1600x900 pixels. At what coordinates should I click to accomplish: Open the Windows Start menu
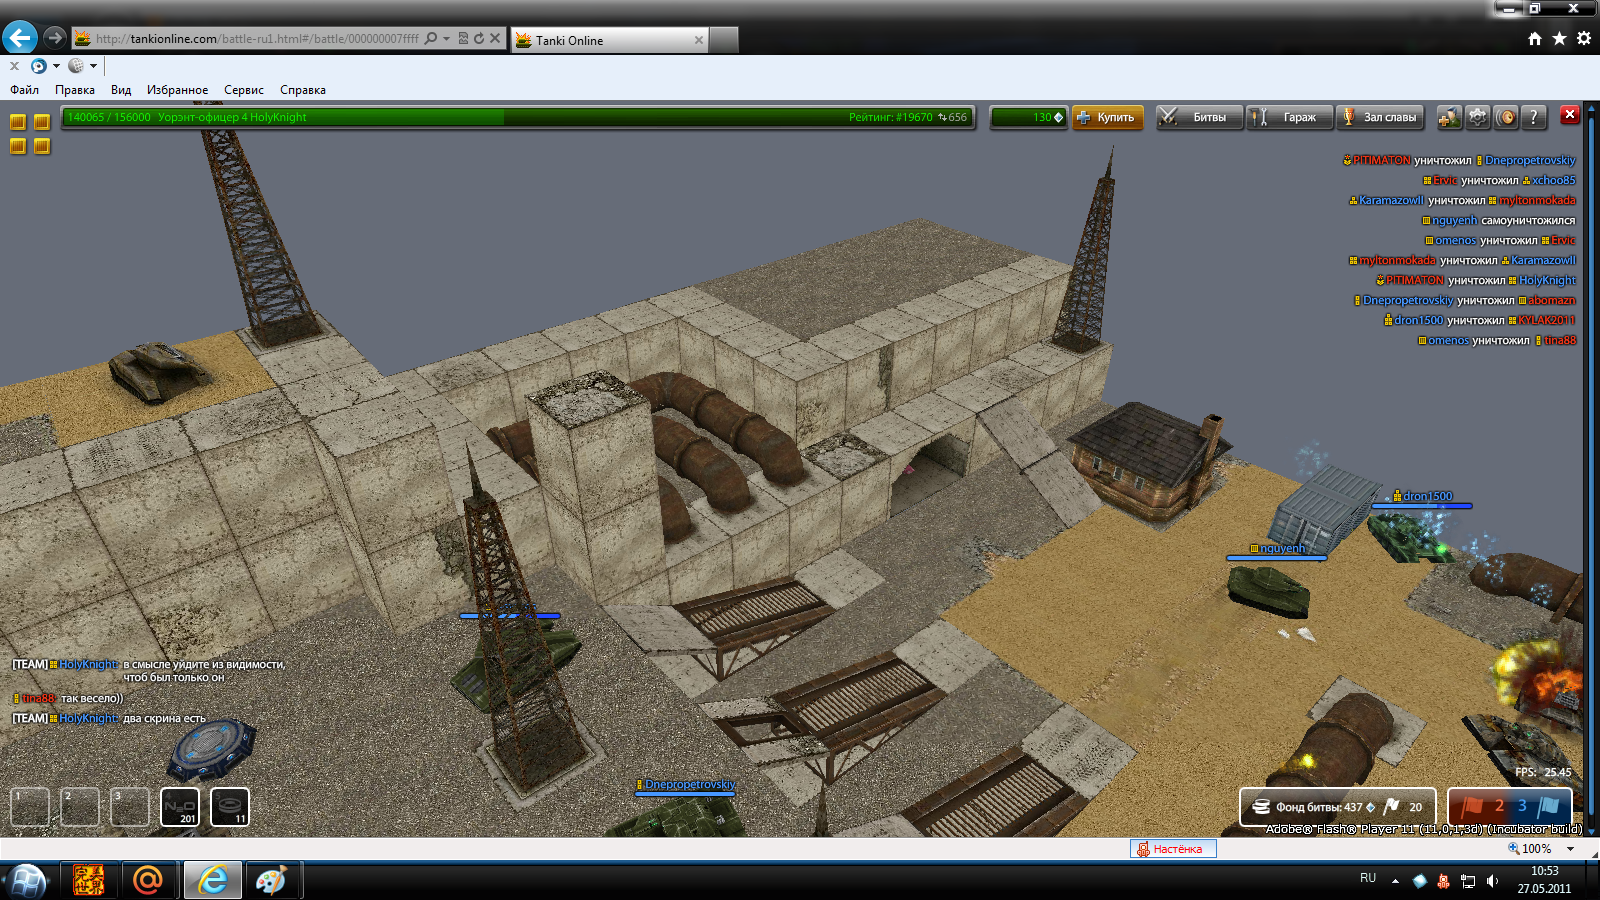27,881
